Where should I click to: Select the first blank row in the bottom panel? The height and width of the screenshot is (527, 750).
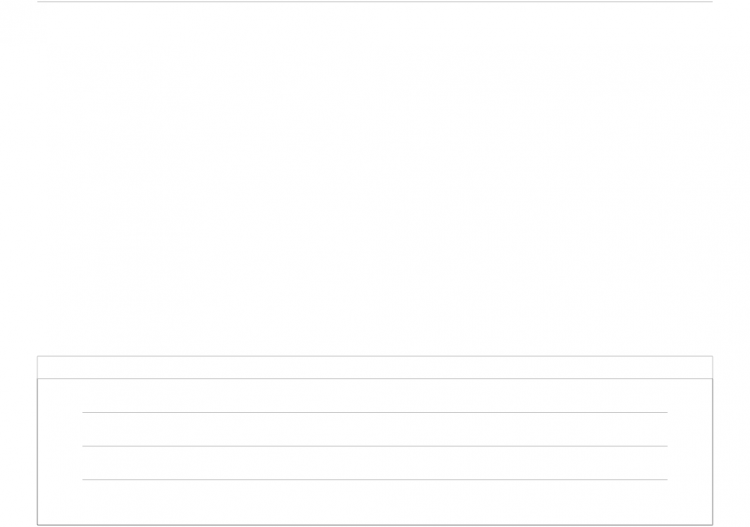[x=375, y=395]
